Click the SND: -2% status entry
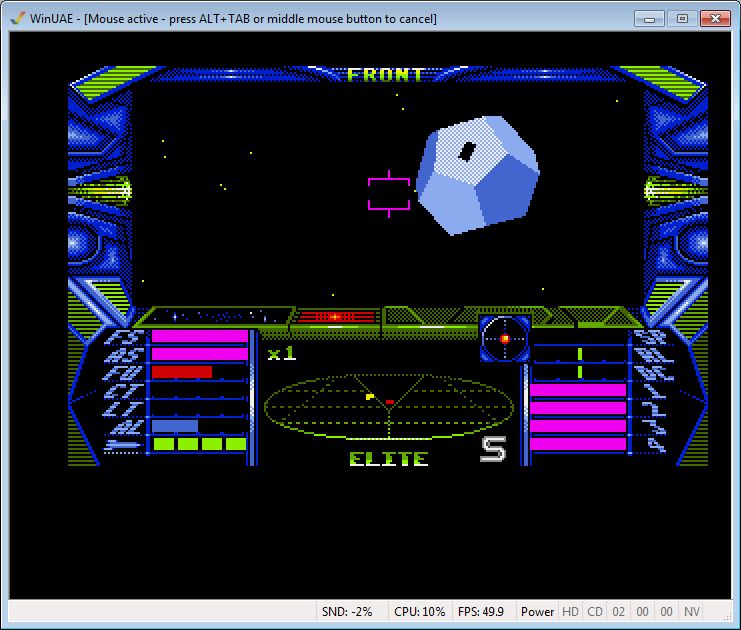Screen dimensions: 741x630 (347, 612)
